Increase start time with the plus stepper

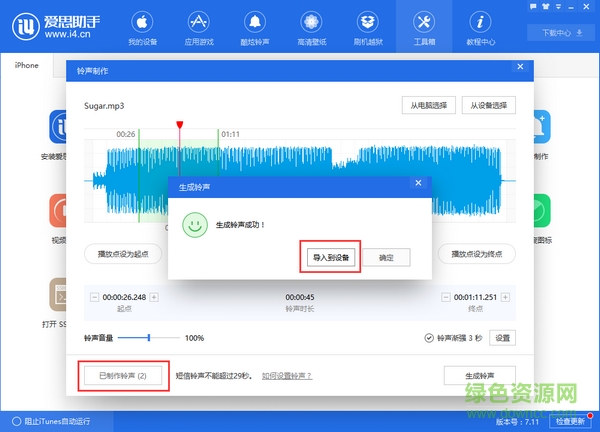(x=154, y=297)
